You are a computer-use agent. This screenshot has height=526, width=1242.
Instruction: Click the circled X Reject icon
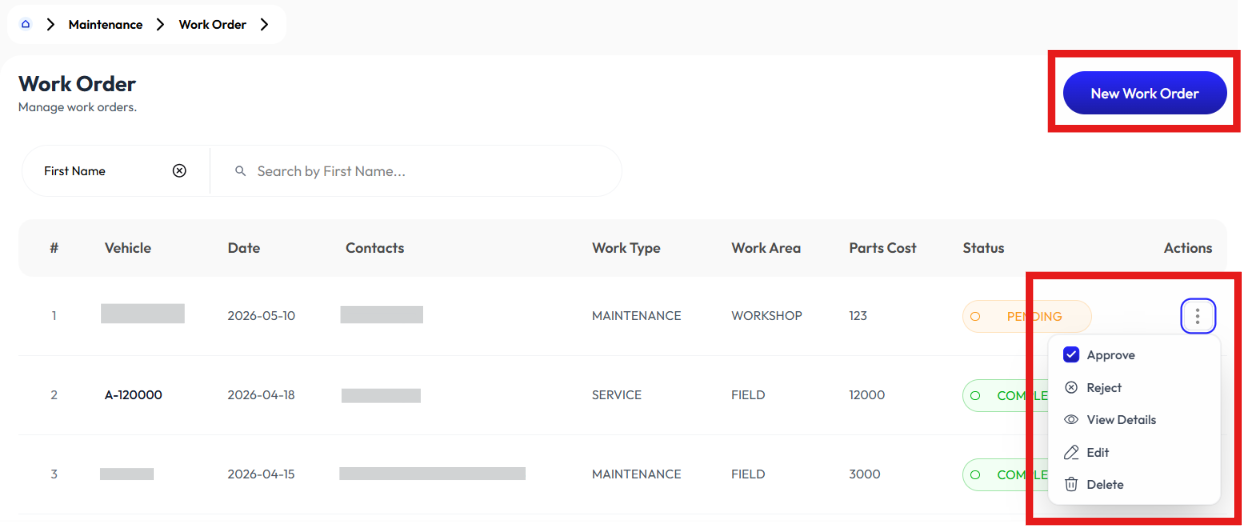click(1071, 387)
